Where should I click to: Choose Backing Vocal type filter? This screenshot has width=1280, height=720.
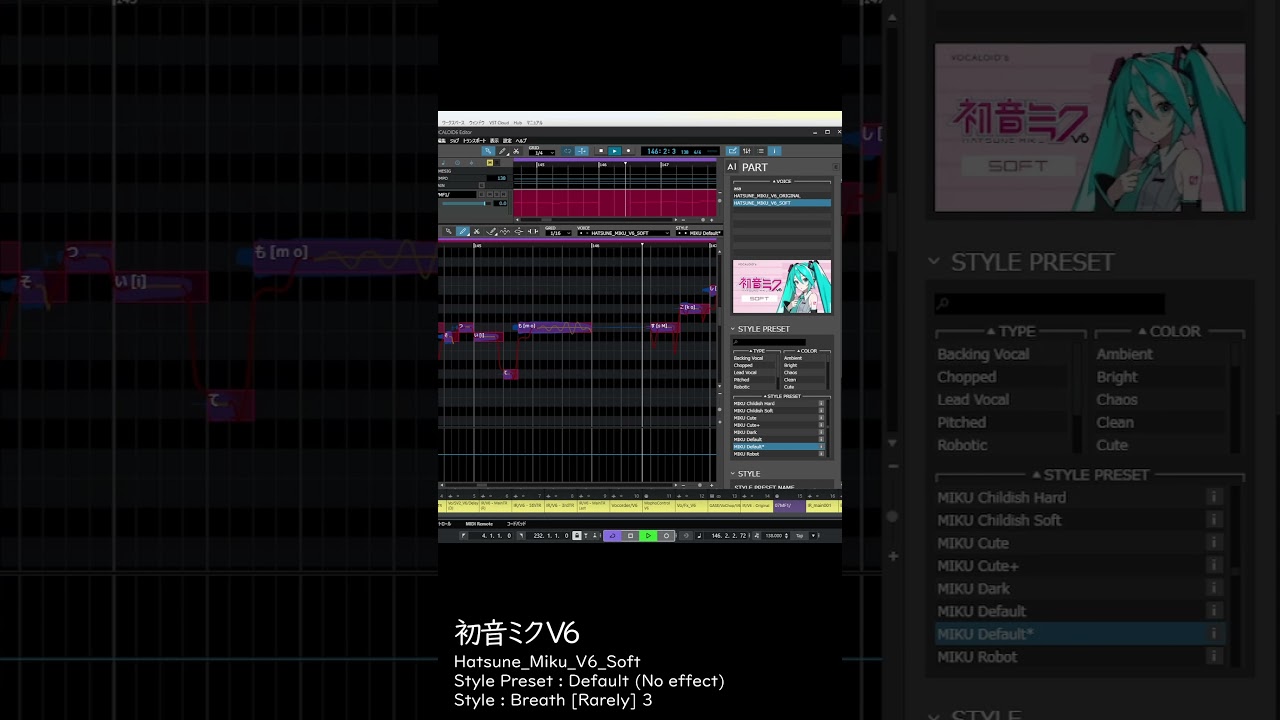pyautogui.click(x=754, y=358)
